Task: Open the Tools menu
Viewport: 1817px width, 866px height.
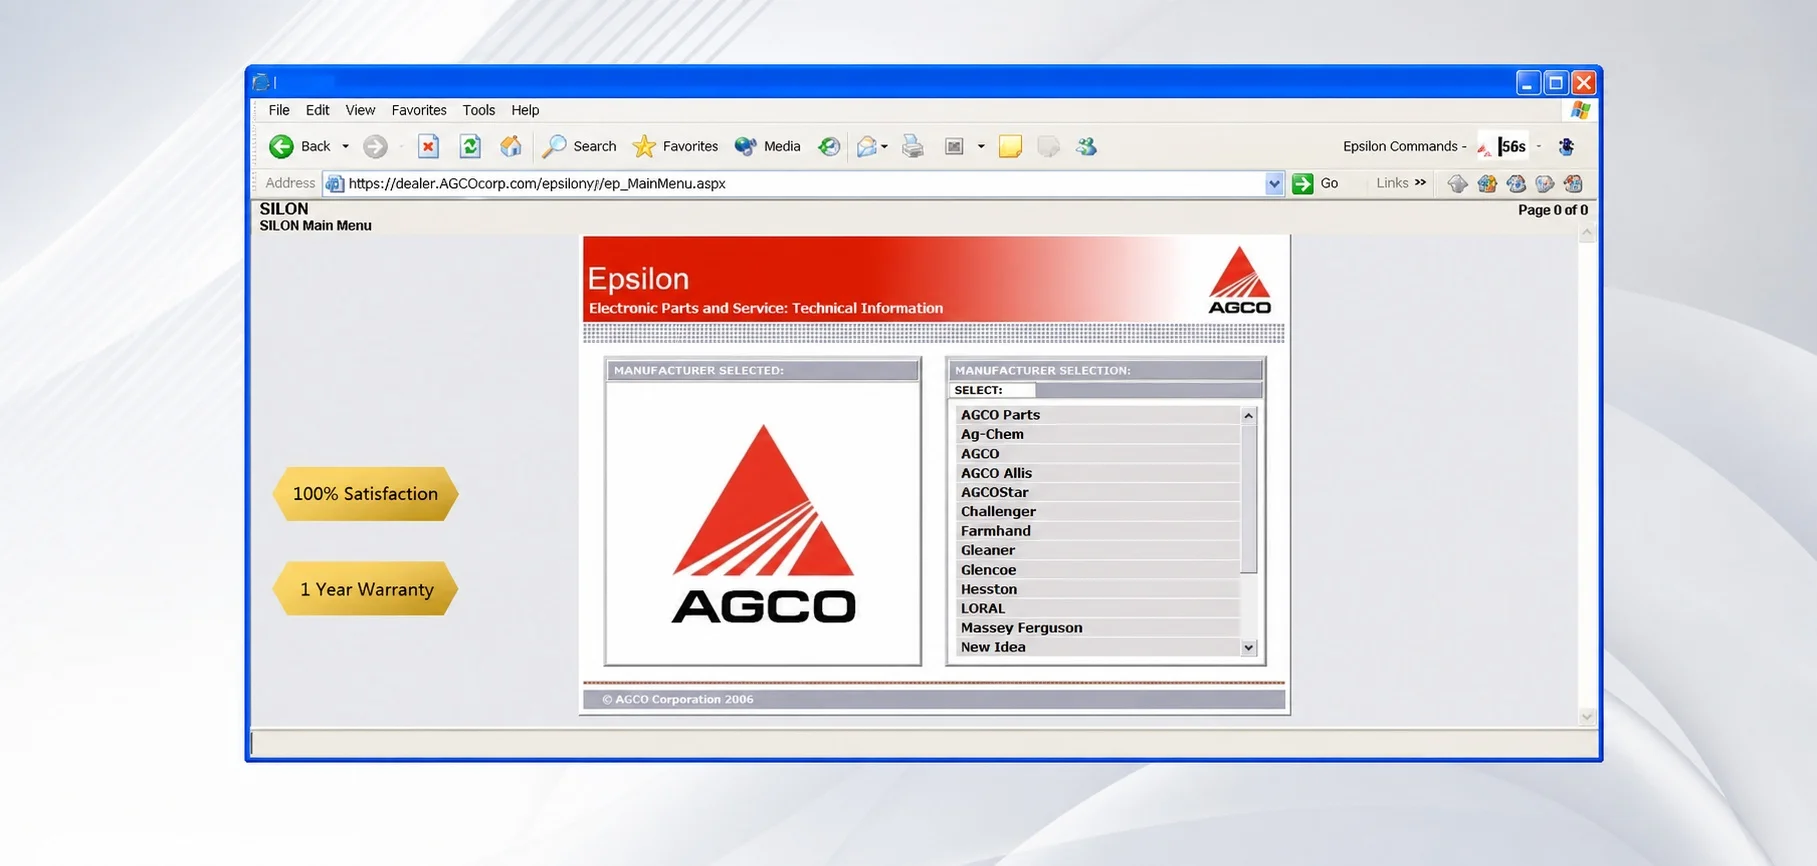Action: coord(478,110)
